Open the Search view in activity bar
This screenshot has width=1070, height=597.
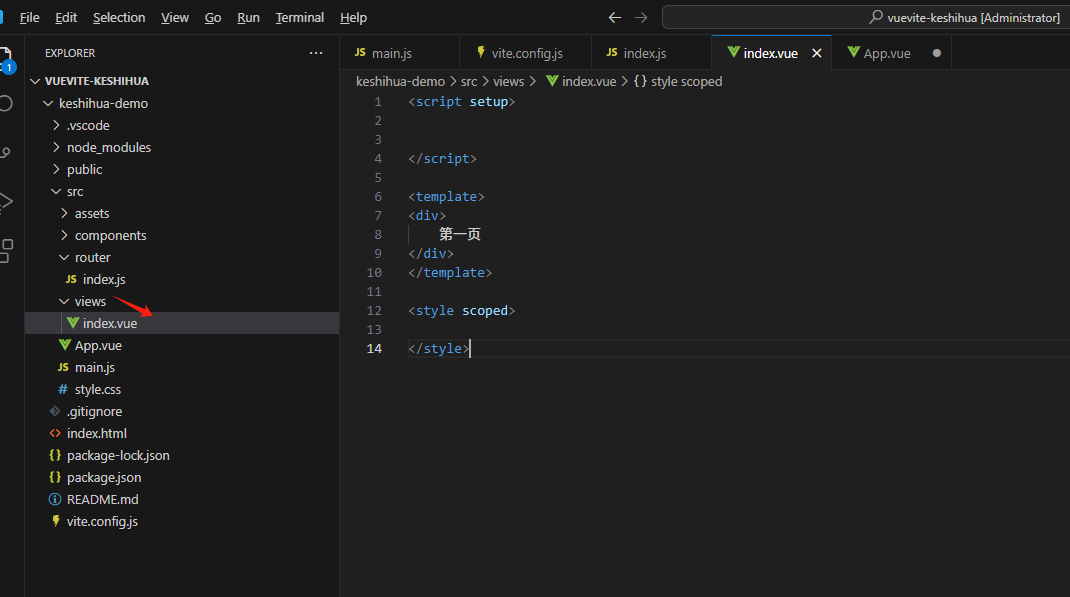(x=6, y=103)
